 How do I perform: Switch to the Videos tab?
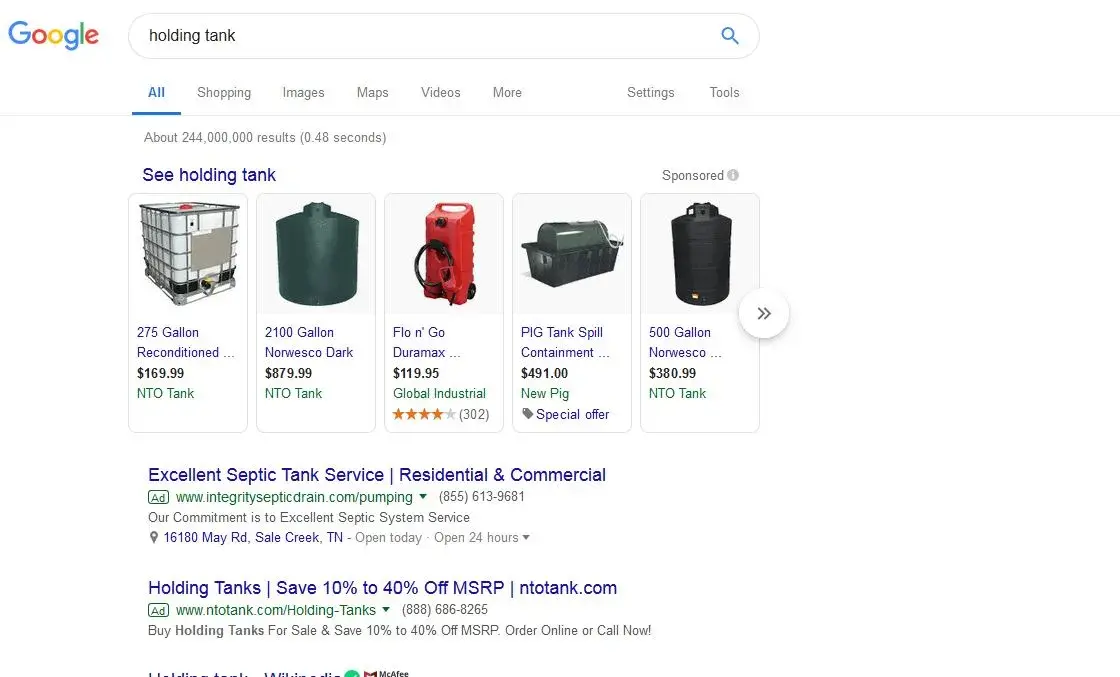[x=441, y=92]
